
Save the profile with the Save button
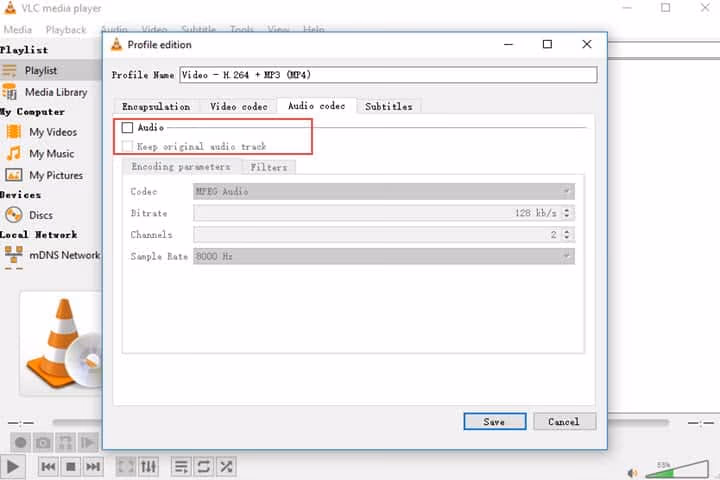point(494,421)
